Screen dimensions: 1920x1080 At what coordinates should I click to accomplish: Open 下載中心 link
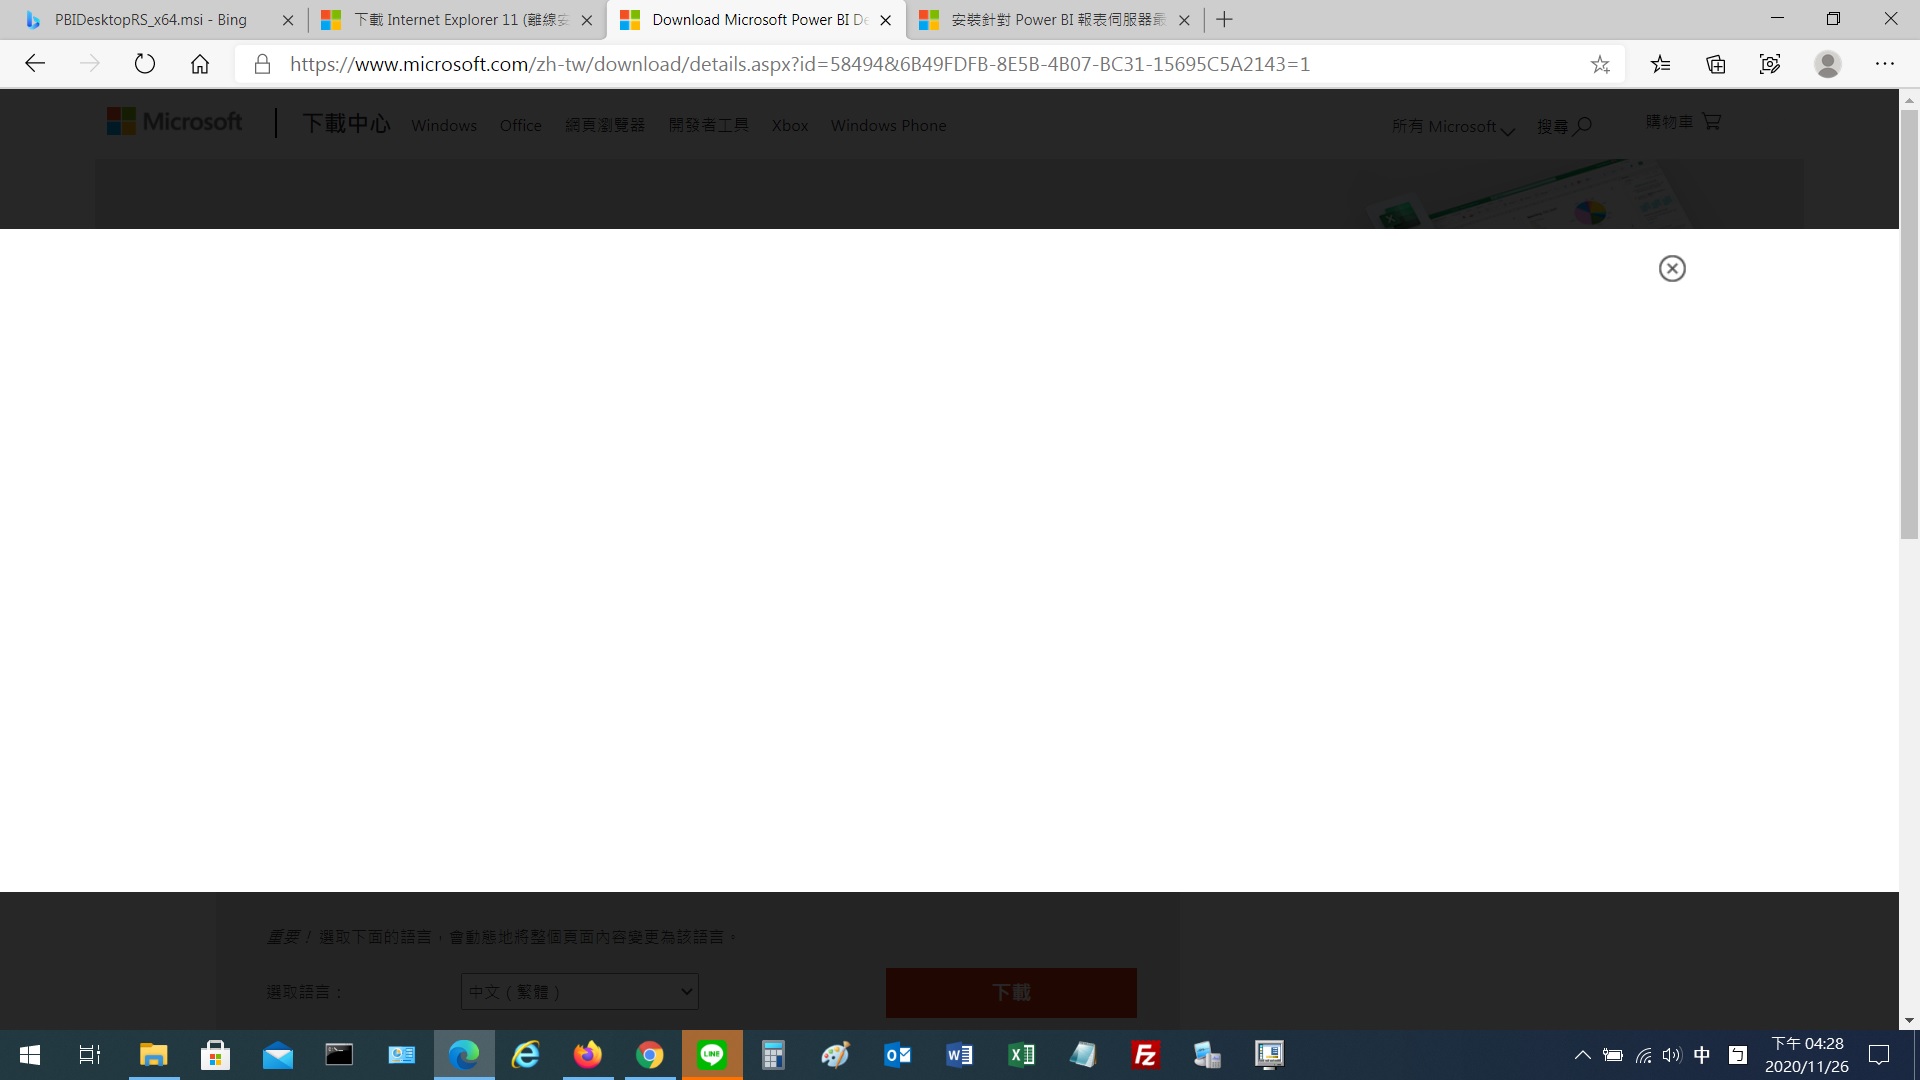346,123
